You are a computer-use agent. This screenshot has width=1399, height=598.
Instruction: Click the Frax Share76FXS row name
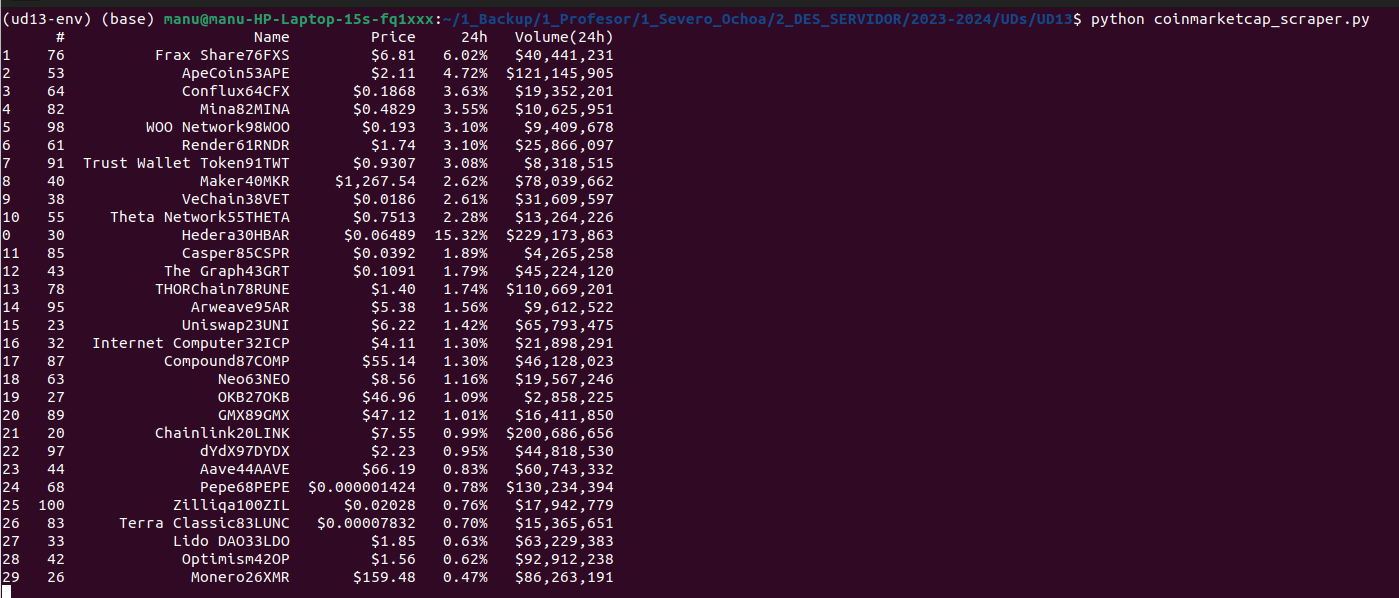click(x=222, y=55)
